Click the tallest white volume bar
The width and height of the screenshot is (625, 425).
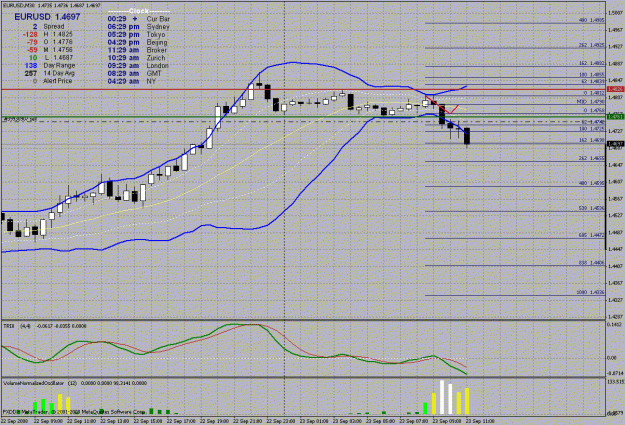click(x=442, y=397)
